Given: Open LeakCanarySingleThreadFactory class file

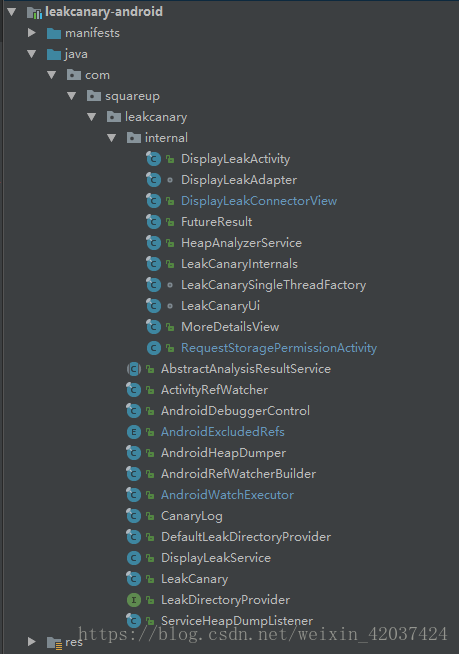Looking at the screenshot, I should (274, 285).
